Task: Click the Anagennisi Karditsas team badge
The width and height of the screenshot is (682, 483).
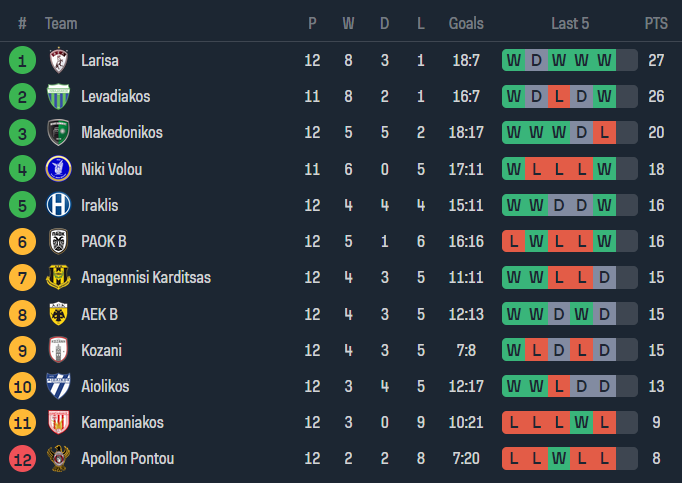Action: [x=59, y=277]
